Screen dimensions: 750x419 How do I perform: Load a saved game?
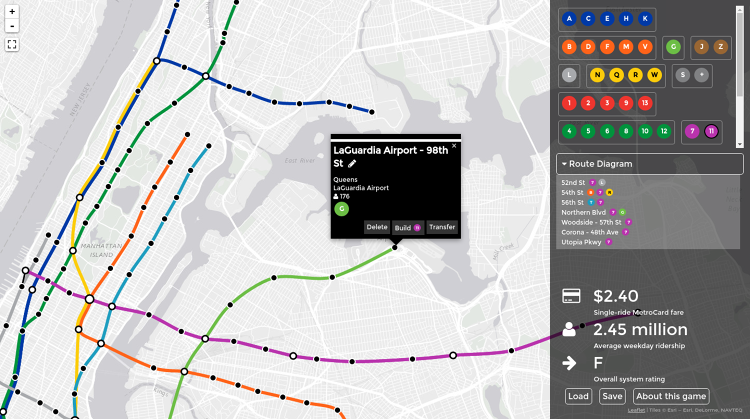pyautogui.click(x=578, y=397)
